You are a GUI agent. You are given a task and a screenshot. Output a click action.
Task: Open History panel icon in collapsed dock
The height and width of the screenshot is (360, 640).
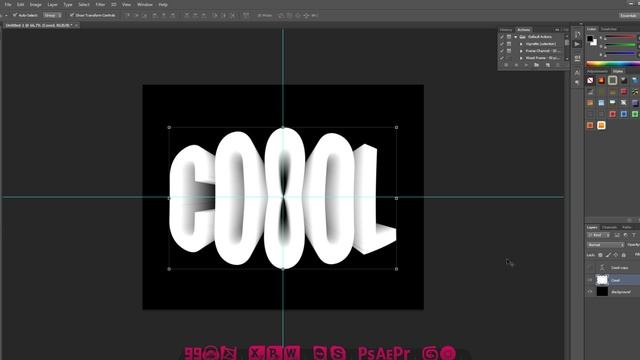[x=577, y=34]
